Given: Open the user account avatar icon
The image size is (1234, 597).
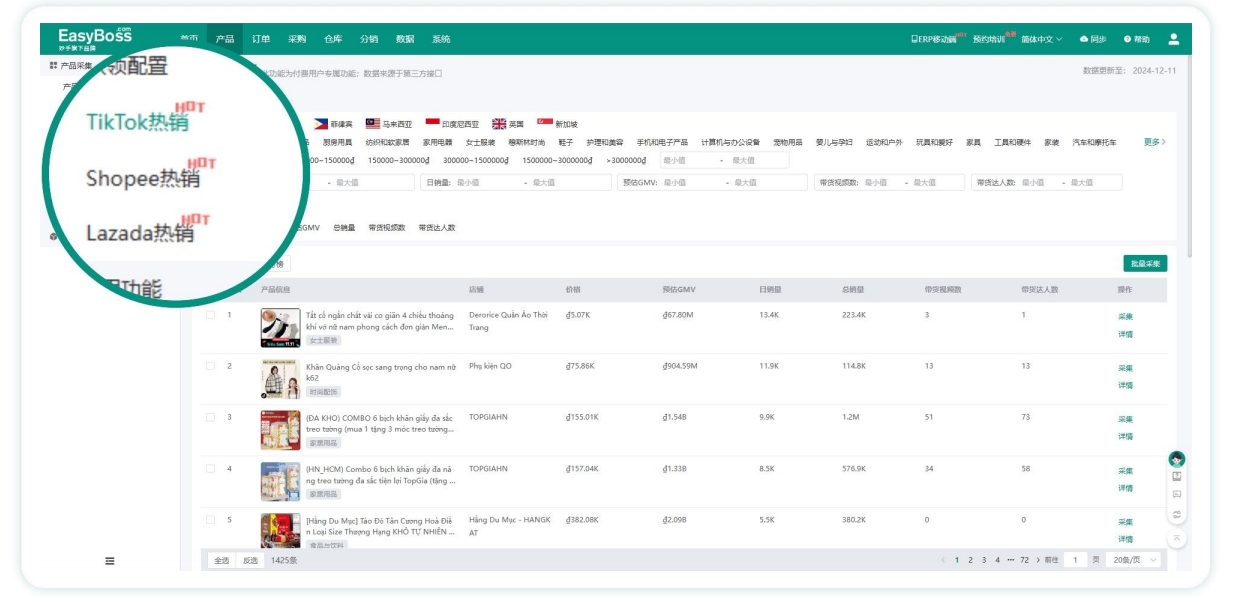Looking at the screenshot, I should pyautogui.click(x=1174, y=39).
